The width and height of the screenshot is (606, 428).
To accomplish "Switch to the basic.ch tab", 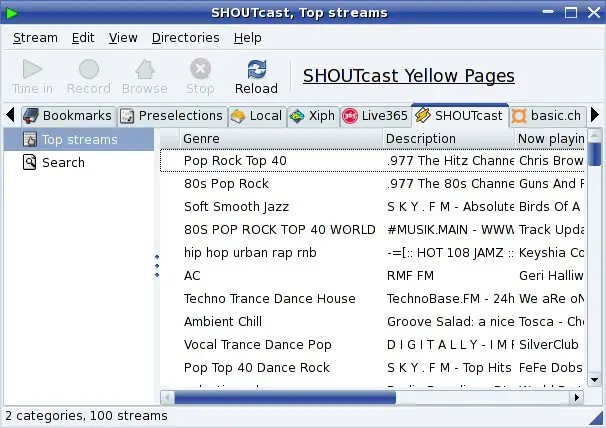I will (547, 116).
